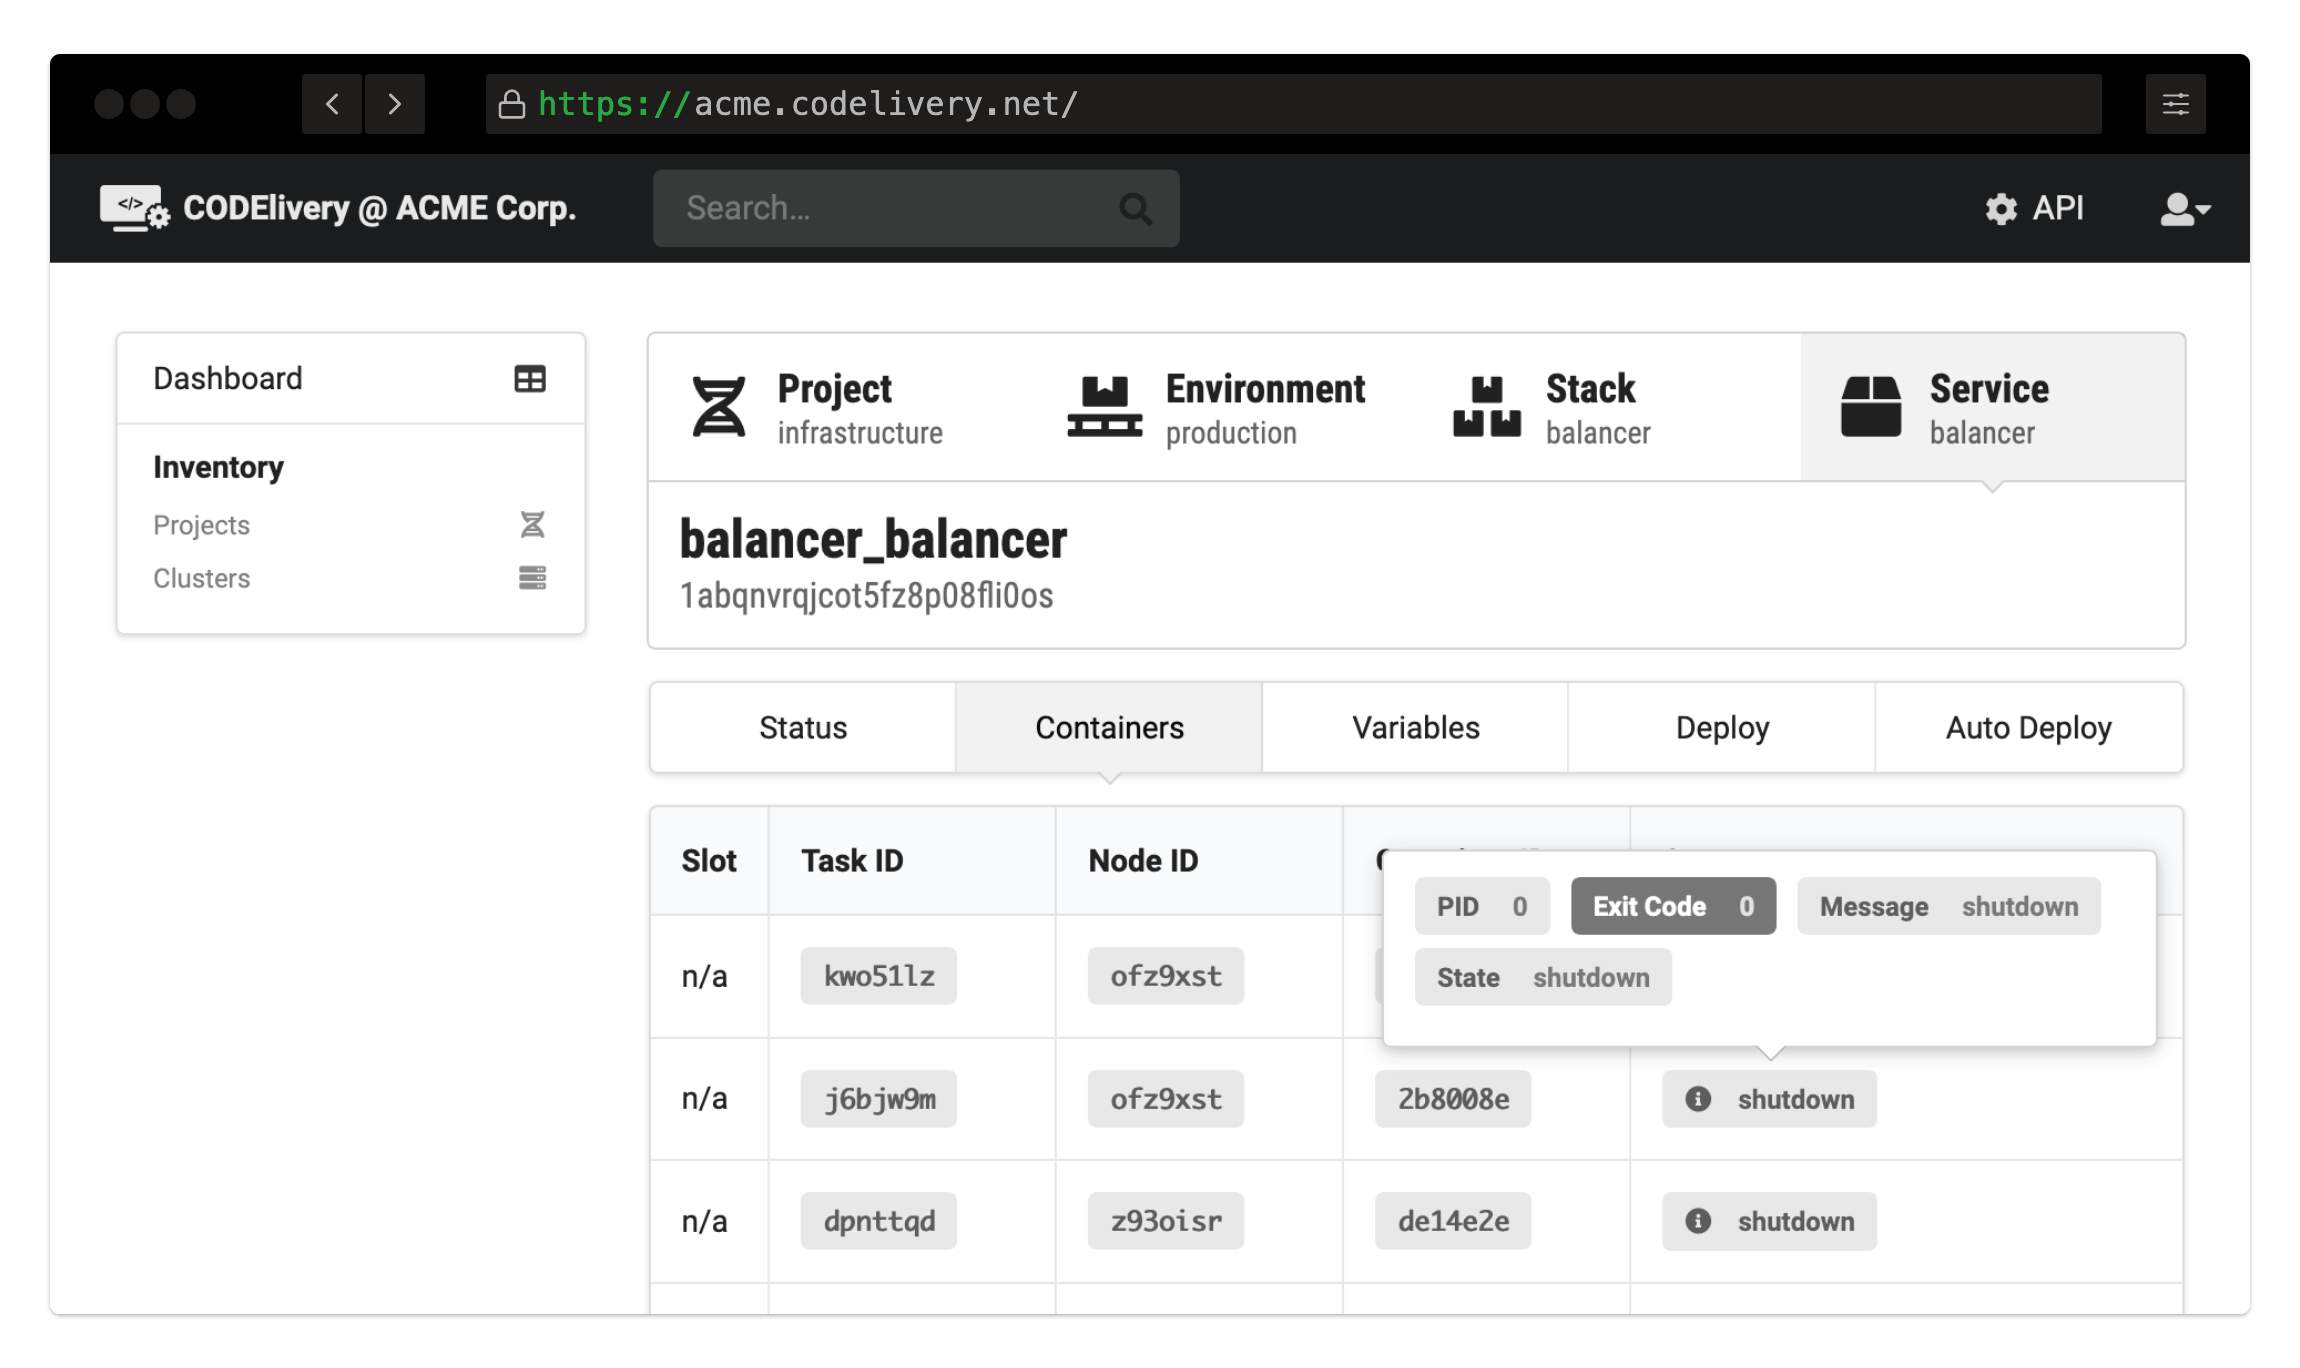The width and height of the screenshot is (2300, 1368).
Task: Open API settings gear icon
Action: tap(2001, 209)
